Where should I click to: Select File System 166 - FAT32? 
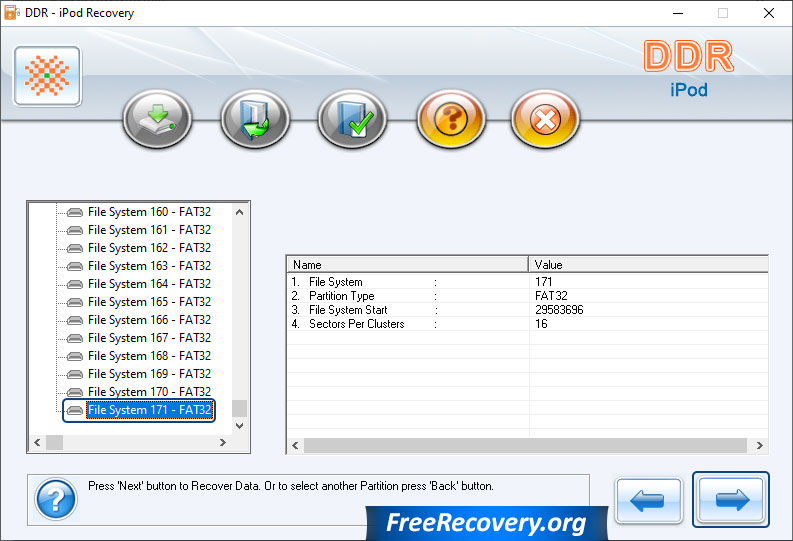[x=149, y=320]
